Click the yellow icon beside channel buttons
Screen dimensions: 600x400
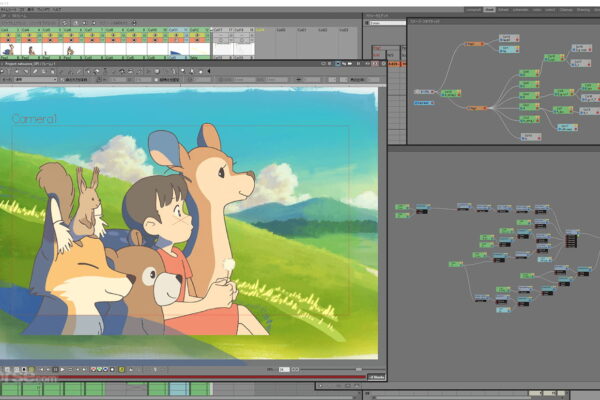point(121,369)
